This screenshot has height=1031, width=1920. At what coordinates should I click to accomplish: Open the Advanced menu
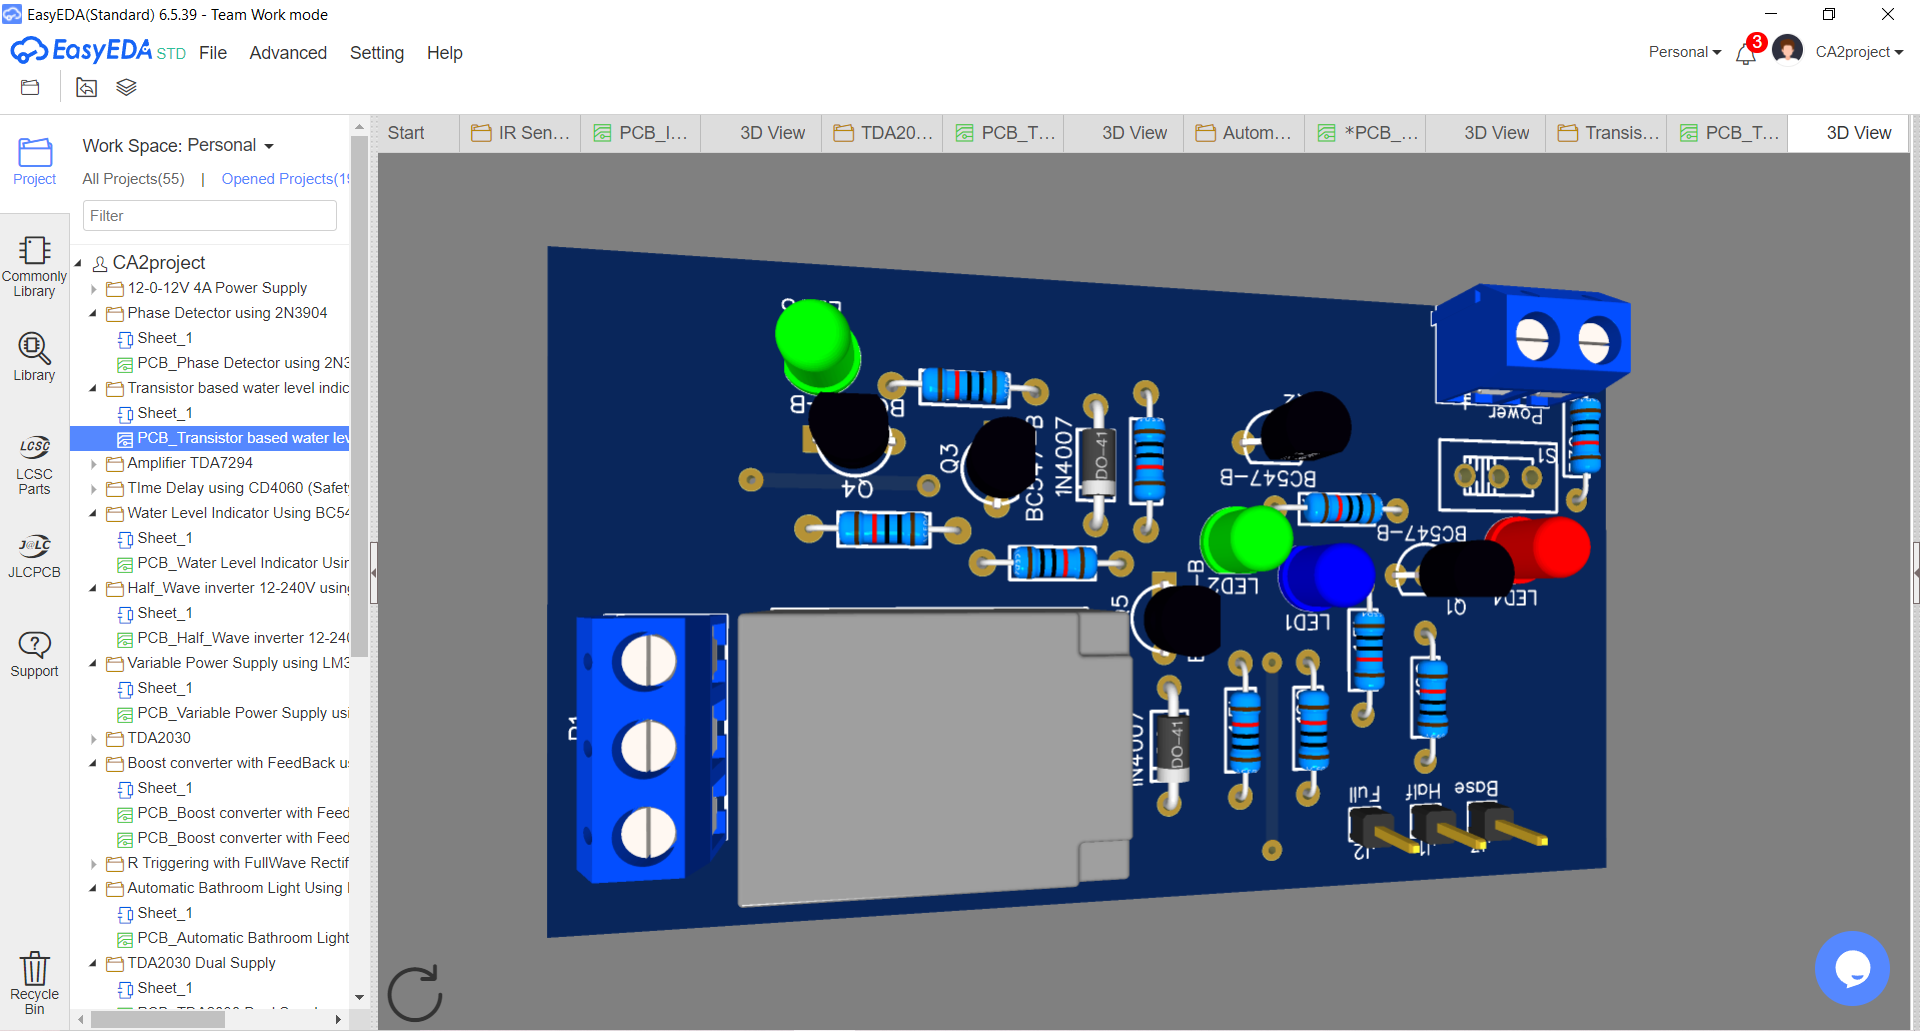(x=288, y=53)
